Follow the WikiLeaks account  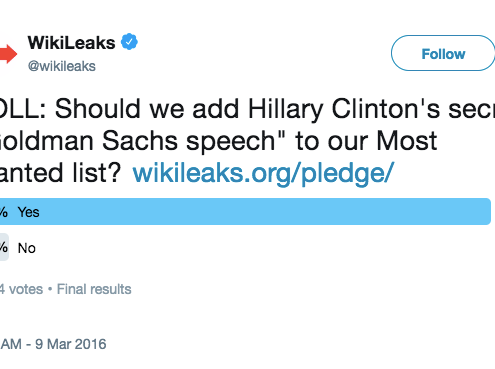tap(443, 53)
